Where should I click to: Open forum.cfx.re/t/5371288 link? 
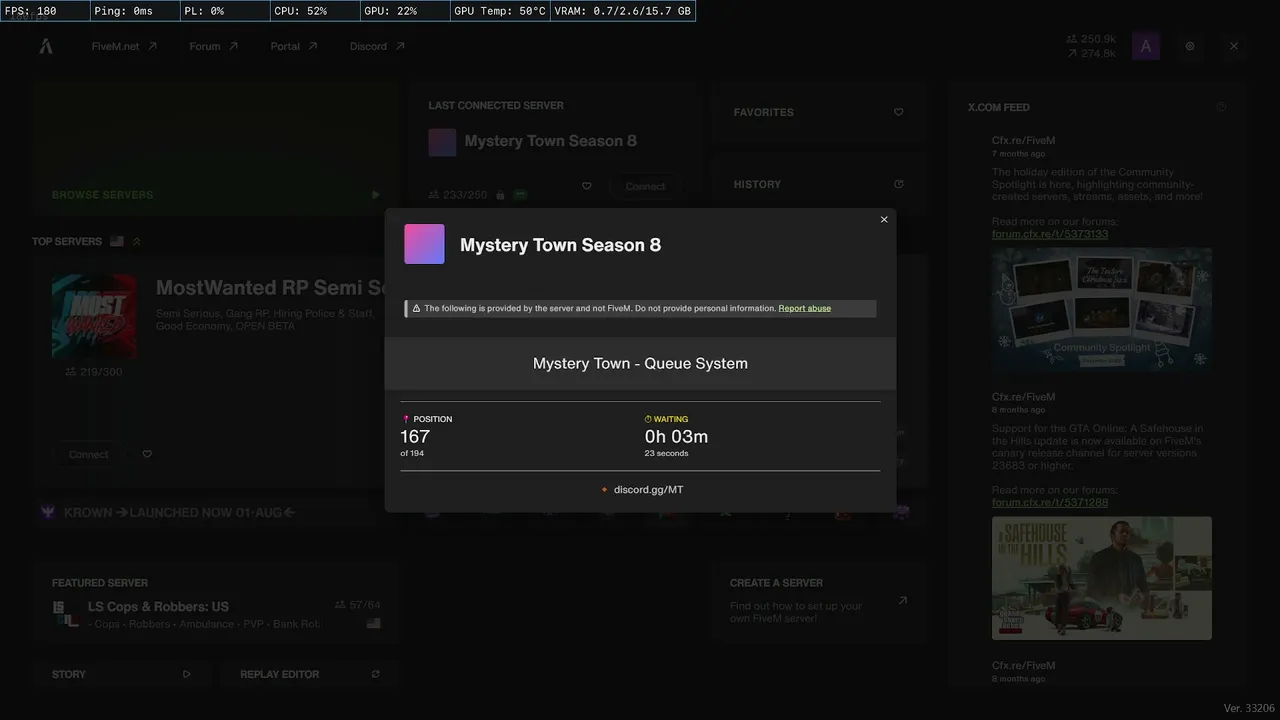pyautogui.click(x=1050, y=502)
